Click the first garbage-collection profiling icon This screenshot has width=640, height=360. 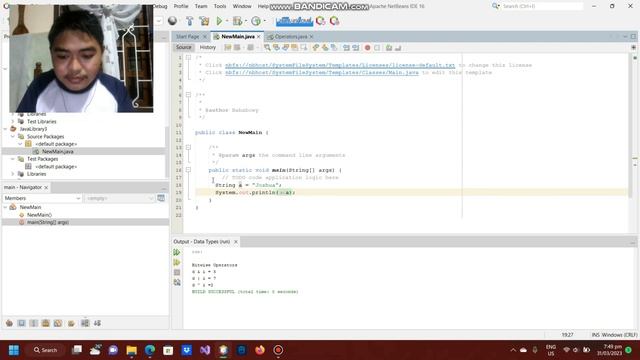(320, 21)
